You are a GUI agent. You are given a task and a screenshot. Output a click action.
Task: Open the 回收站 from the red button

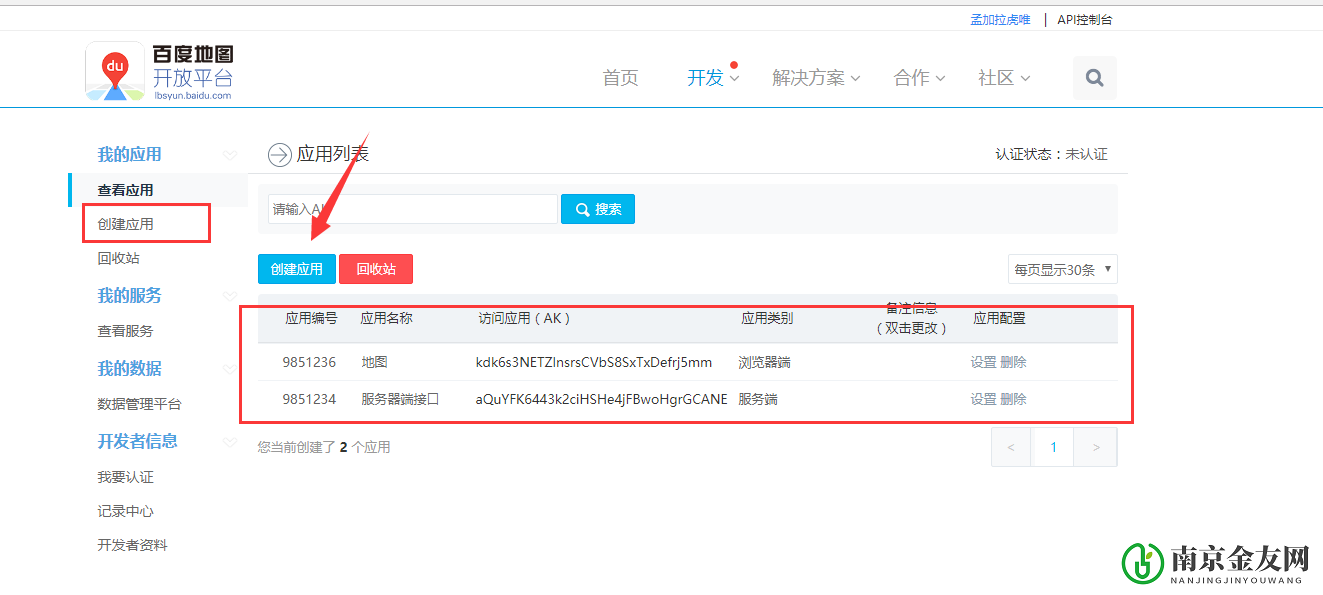tap(376, 269)
